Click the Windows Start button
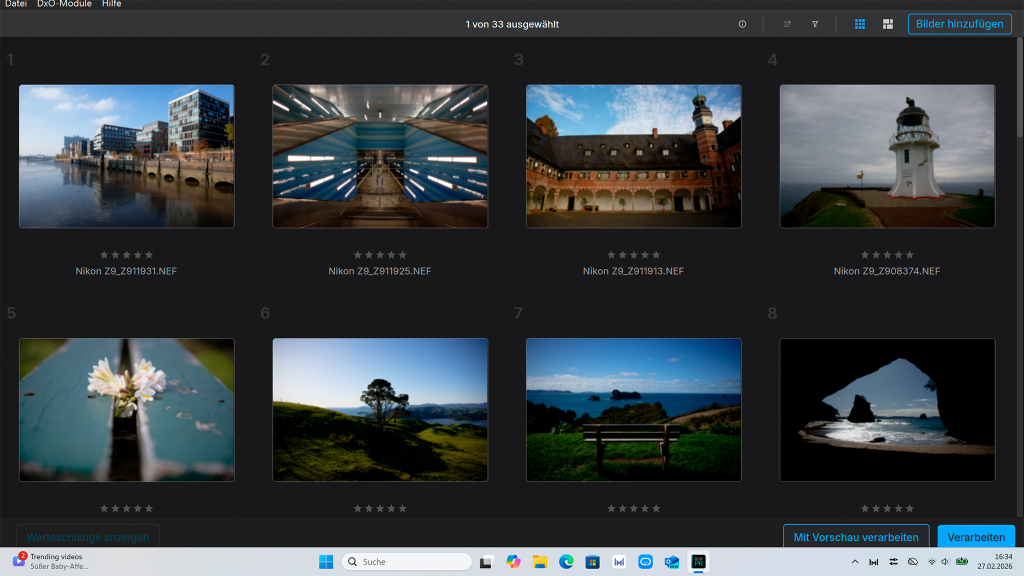Image resolution: width=1024 pixels, height=576 pixels. pos(325,561)
